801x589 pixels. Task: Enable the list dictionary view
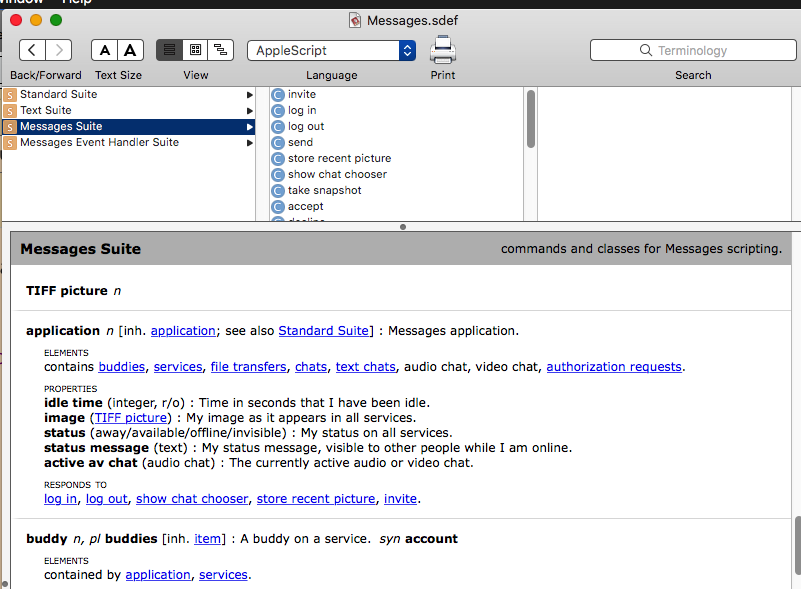169,49
